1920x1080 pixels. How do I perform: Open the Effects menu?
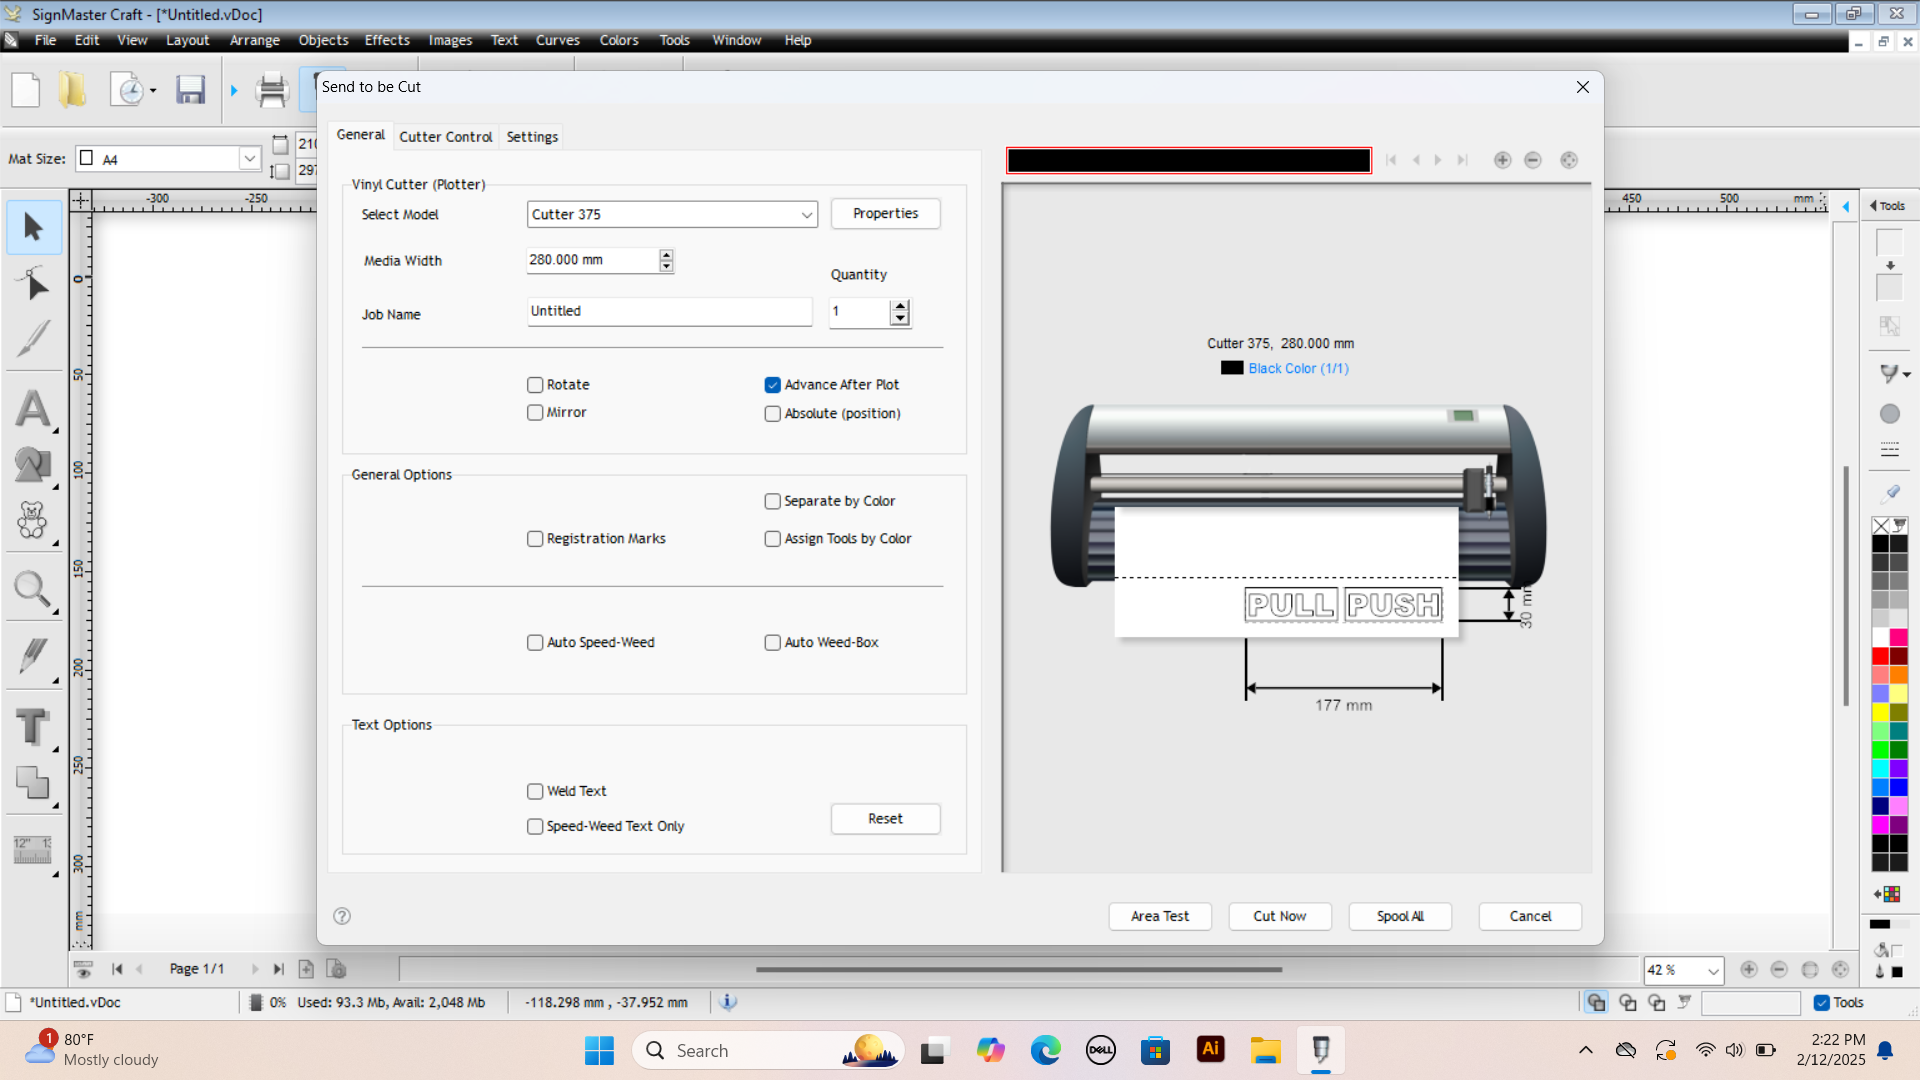(387, 40)
